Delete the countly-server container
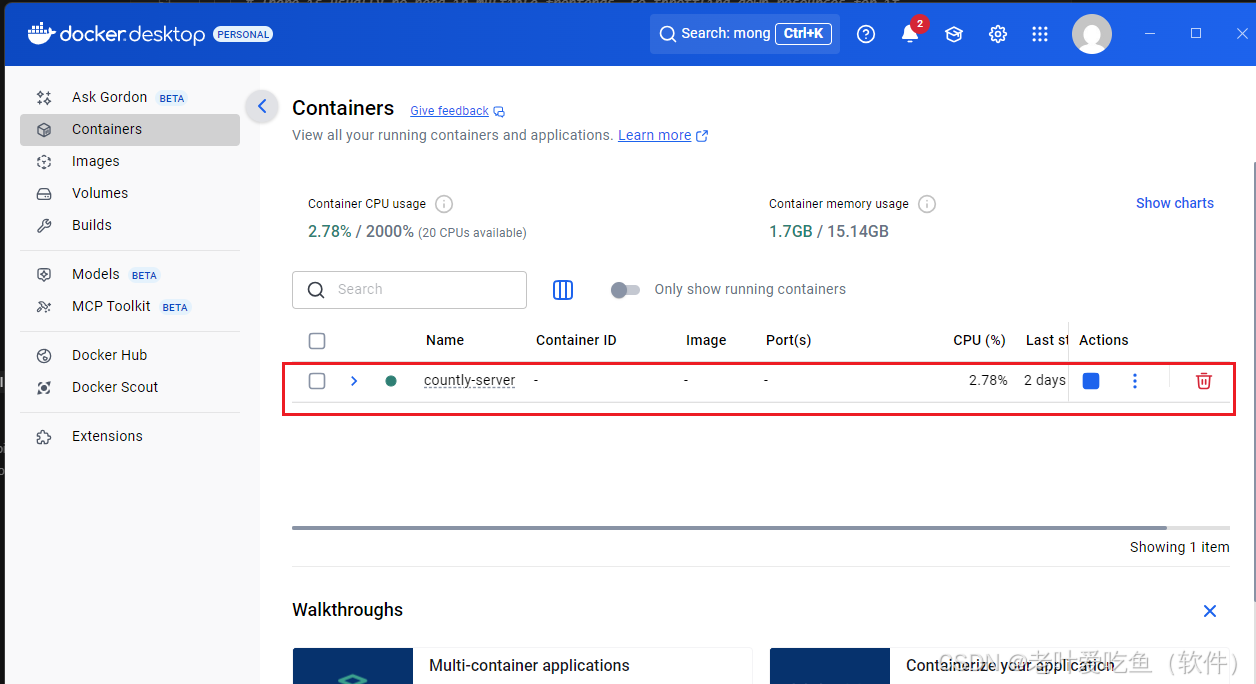1256x684 pixels. click(x=1203, y=380)
